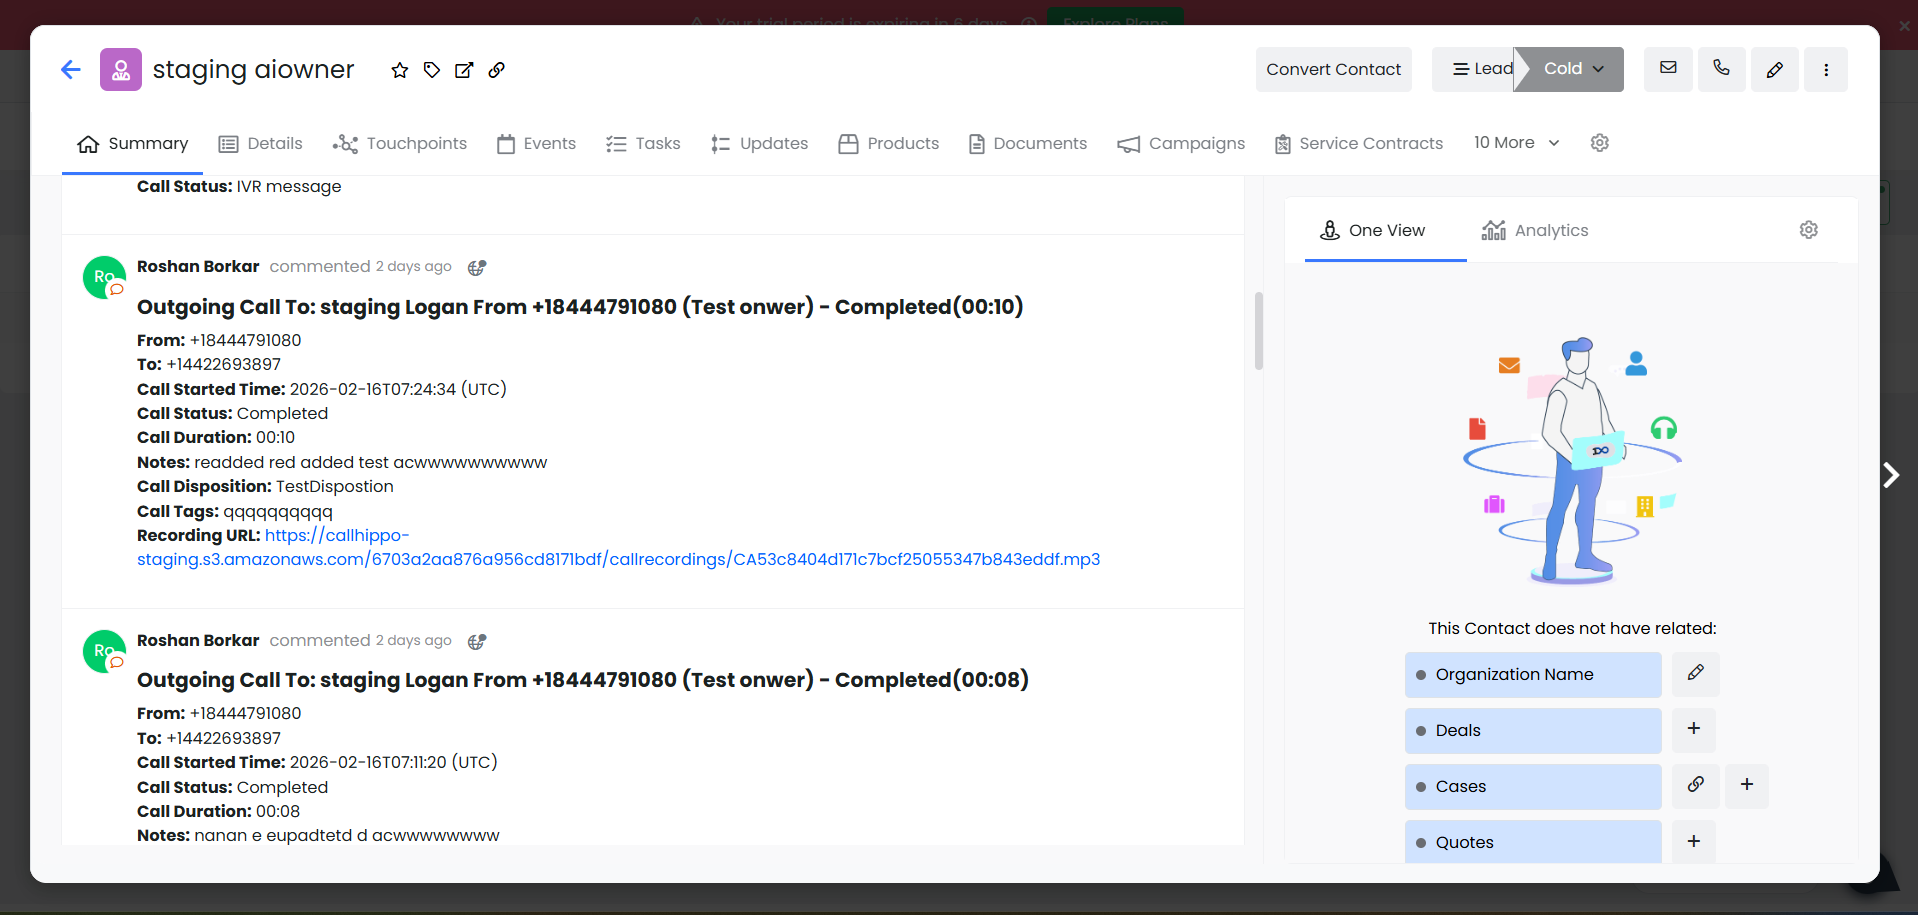Expand the 10 More tabs dropdown
This screenshot has height=915, width=1918.
1516,143
